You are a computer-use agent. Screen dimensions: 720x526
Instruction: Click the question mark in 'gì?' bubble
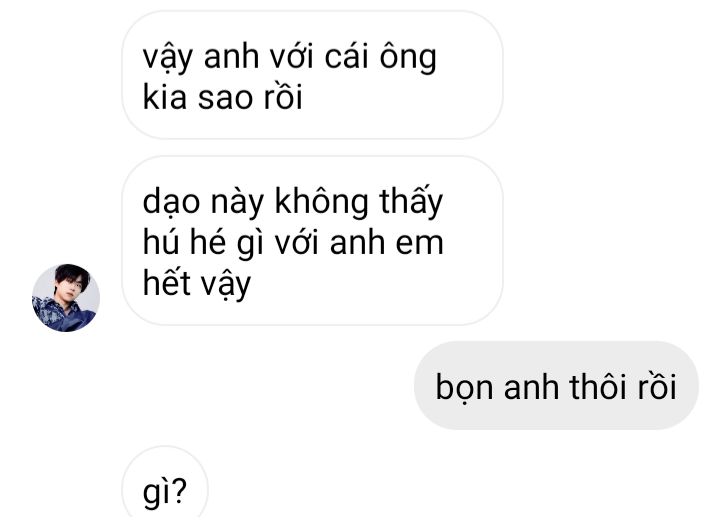tap(180, 490)
